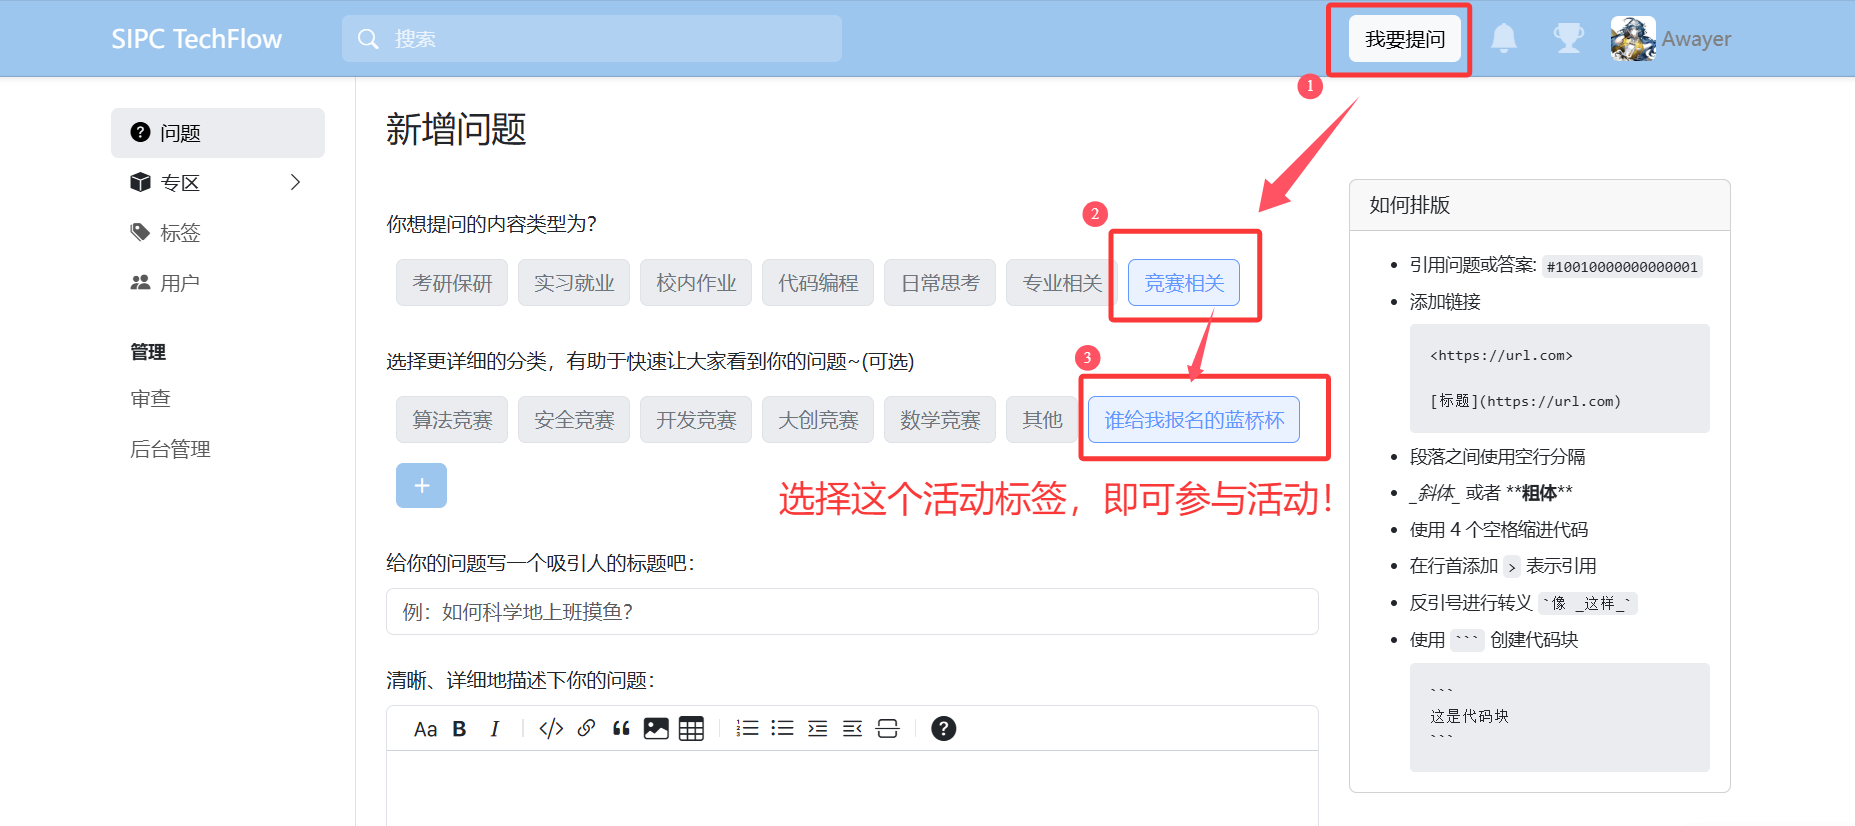Click the plus button to add tag

[421, 485]
